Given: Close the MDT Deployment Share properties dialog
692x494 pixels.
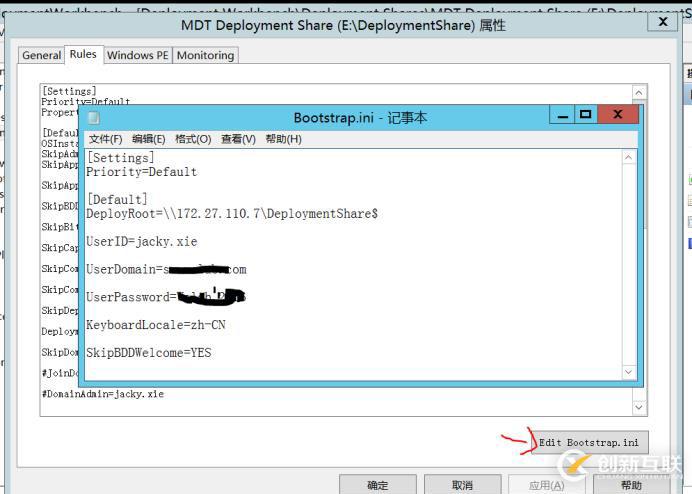Looking at the screenshot, I should (662, 22).
